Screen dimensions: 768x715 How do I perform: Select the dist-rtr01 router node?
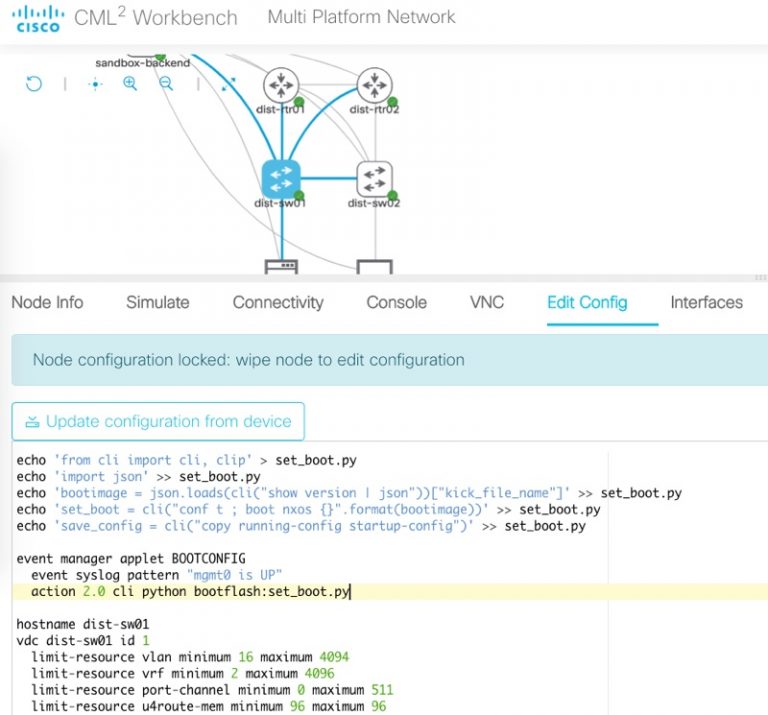point(282,85)
